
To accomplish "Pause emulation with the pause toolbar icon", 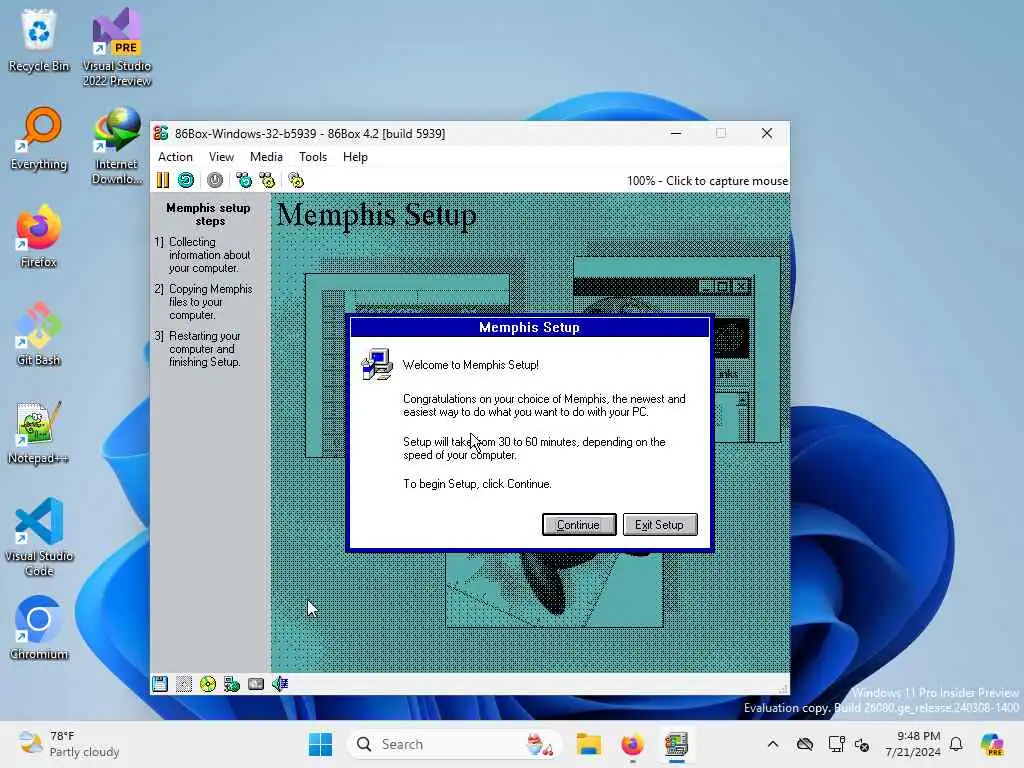I will (x=163, y=180).
